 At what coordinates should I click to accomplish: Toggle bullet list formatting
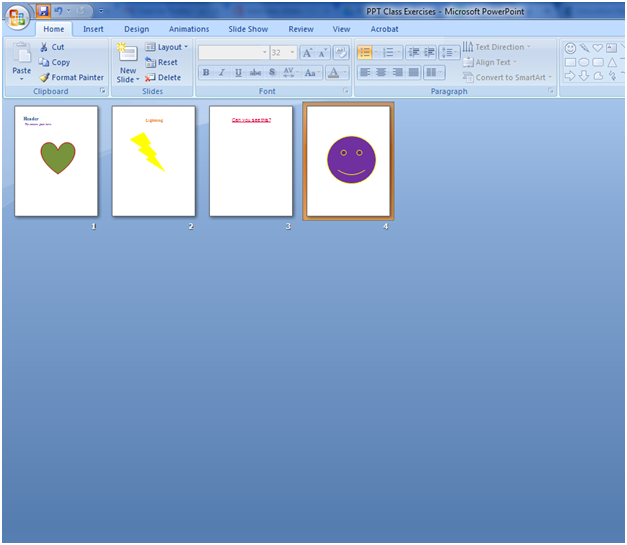[365, 52]
